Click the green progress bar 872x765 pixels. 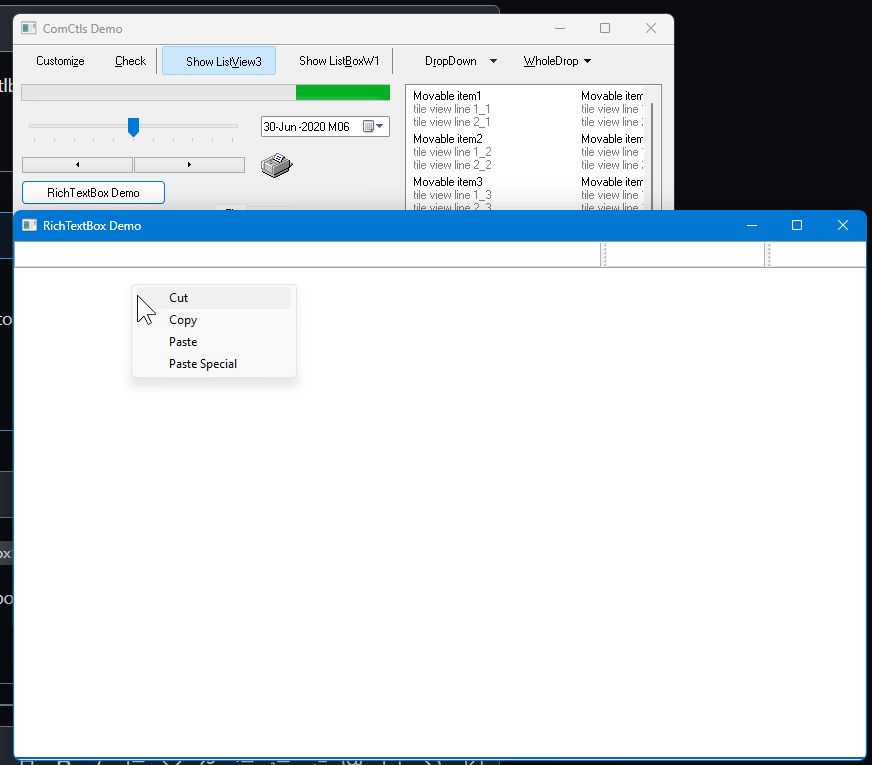(x=343, y=91)
